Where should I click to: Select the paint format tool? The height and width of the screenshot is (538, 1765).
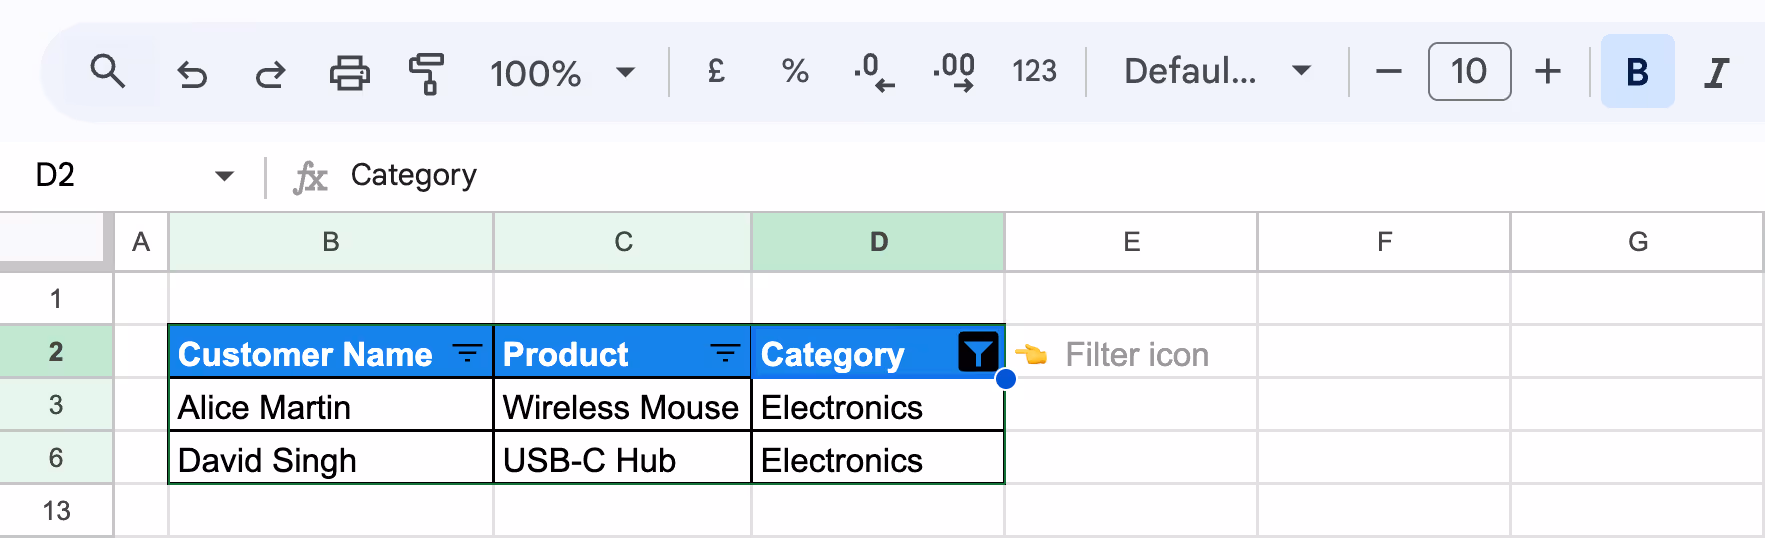click(x=427, y=73)
